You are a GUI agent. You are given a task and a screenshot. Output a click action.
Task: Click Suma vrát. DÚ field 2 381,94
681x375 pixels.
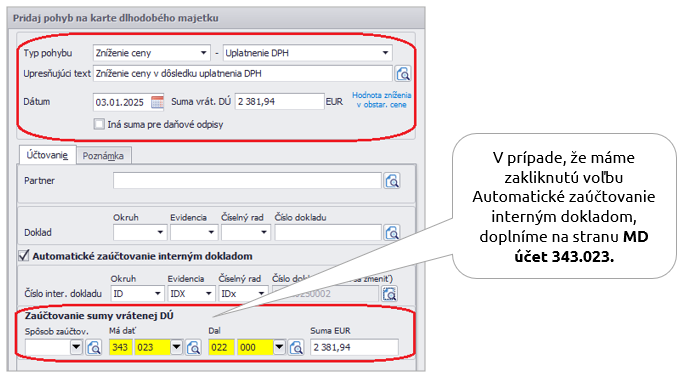[279, 102]
